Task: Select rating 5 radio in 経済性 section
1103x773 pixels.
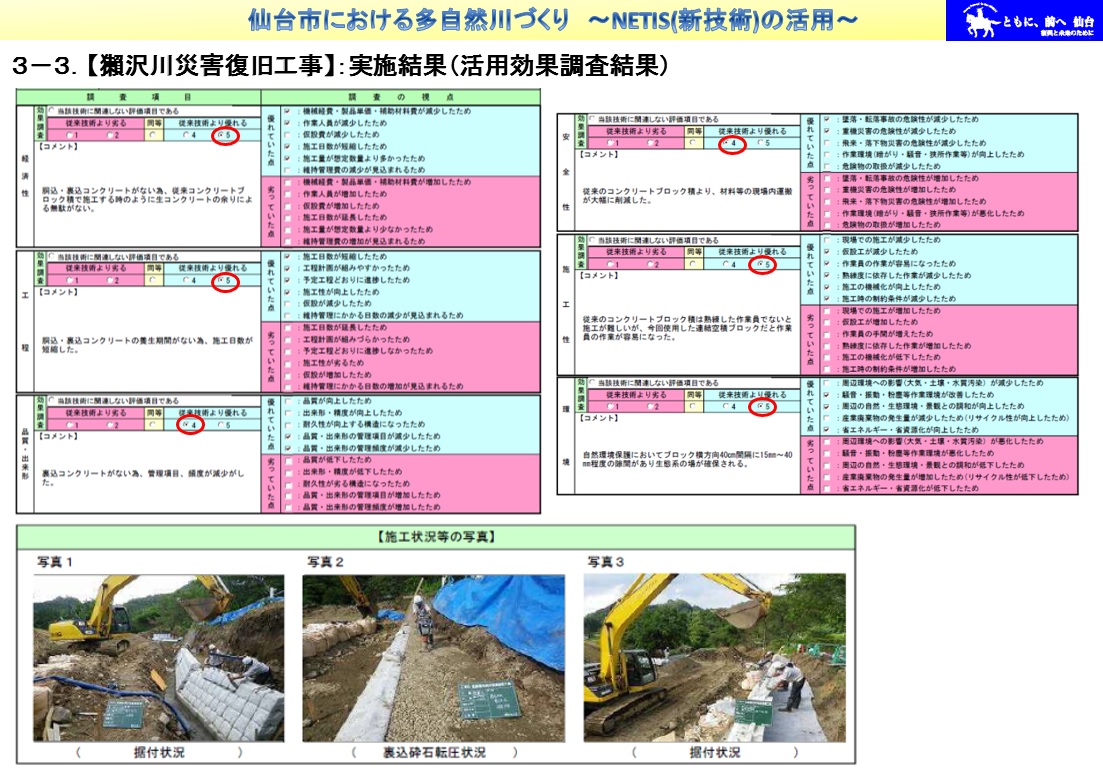Action: tap(220, 135)
